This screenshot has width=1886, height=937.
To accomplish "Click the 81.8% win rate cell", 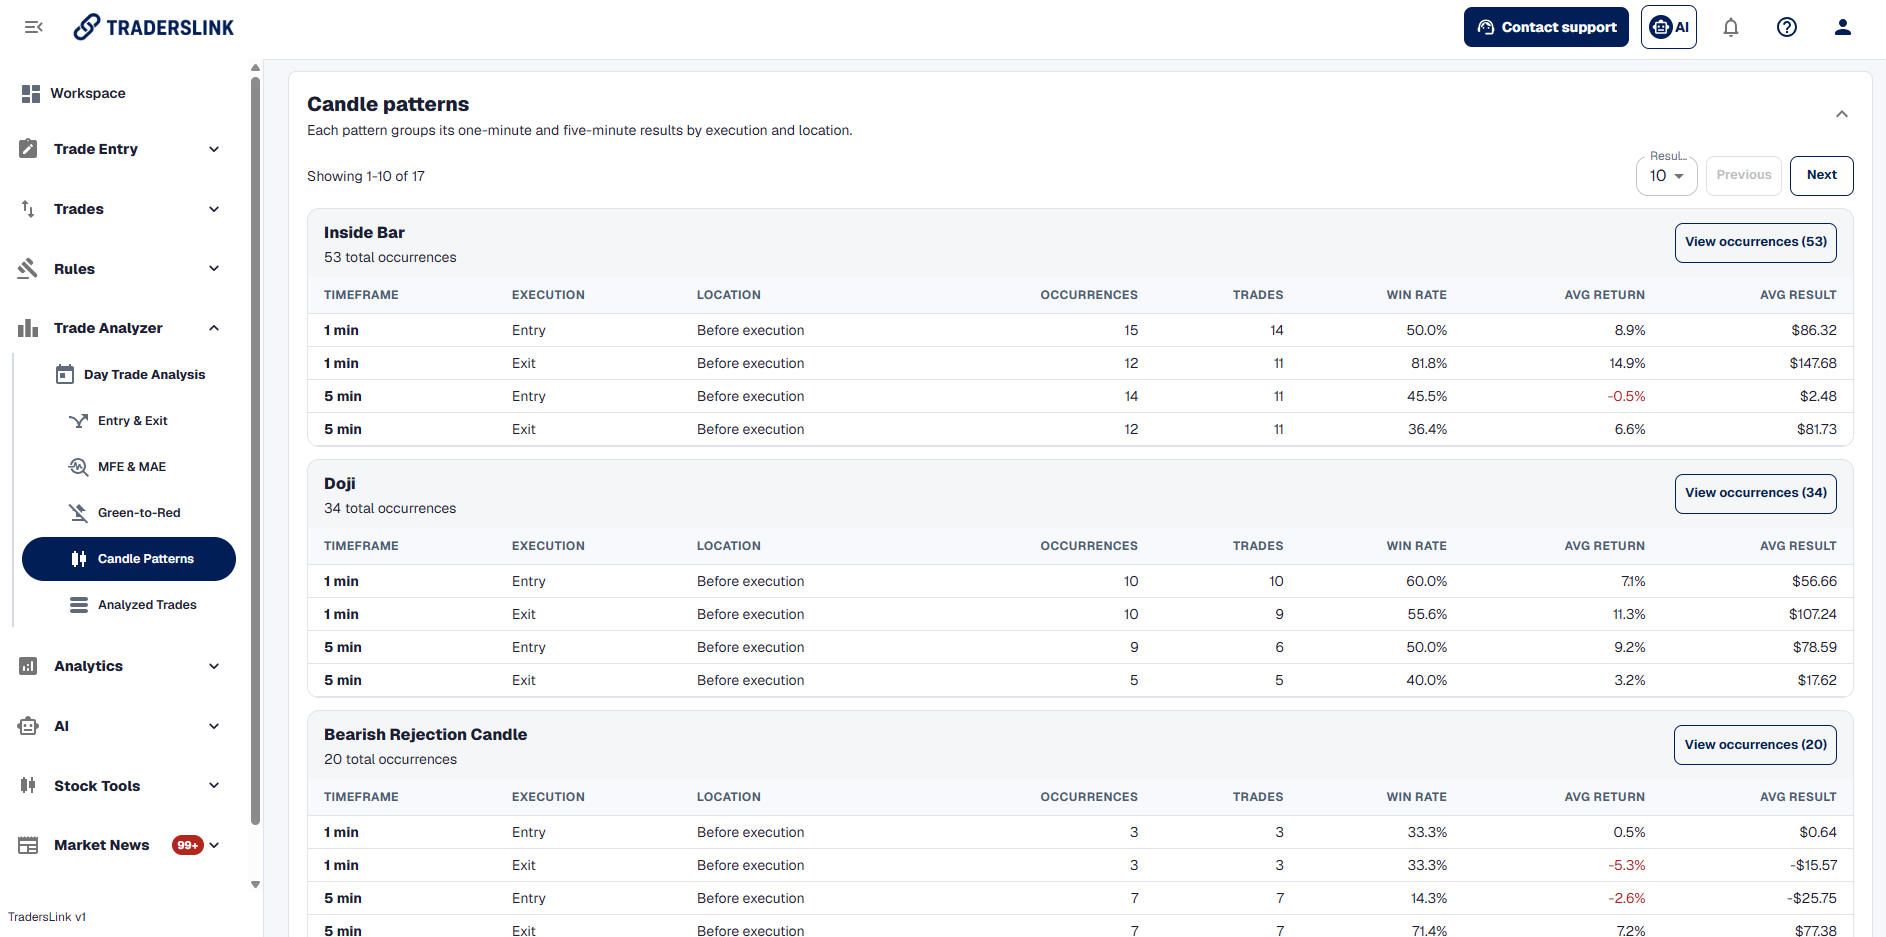I will [1428, 363].
